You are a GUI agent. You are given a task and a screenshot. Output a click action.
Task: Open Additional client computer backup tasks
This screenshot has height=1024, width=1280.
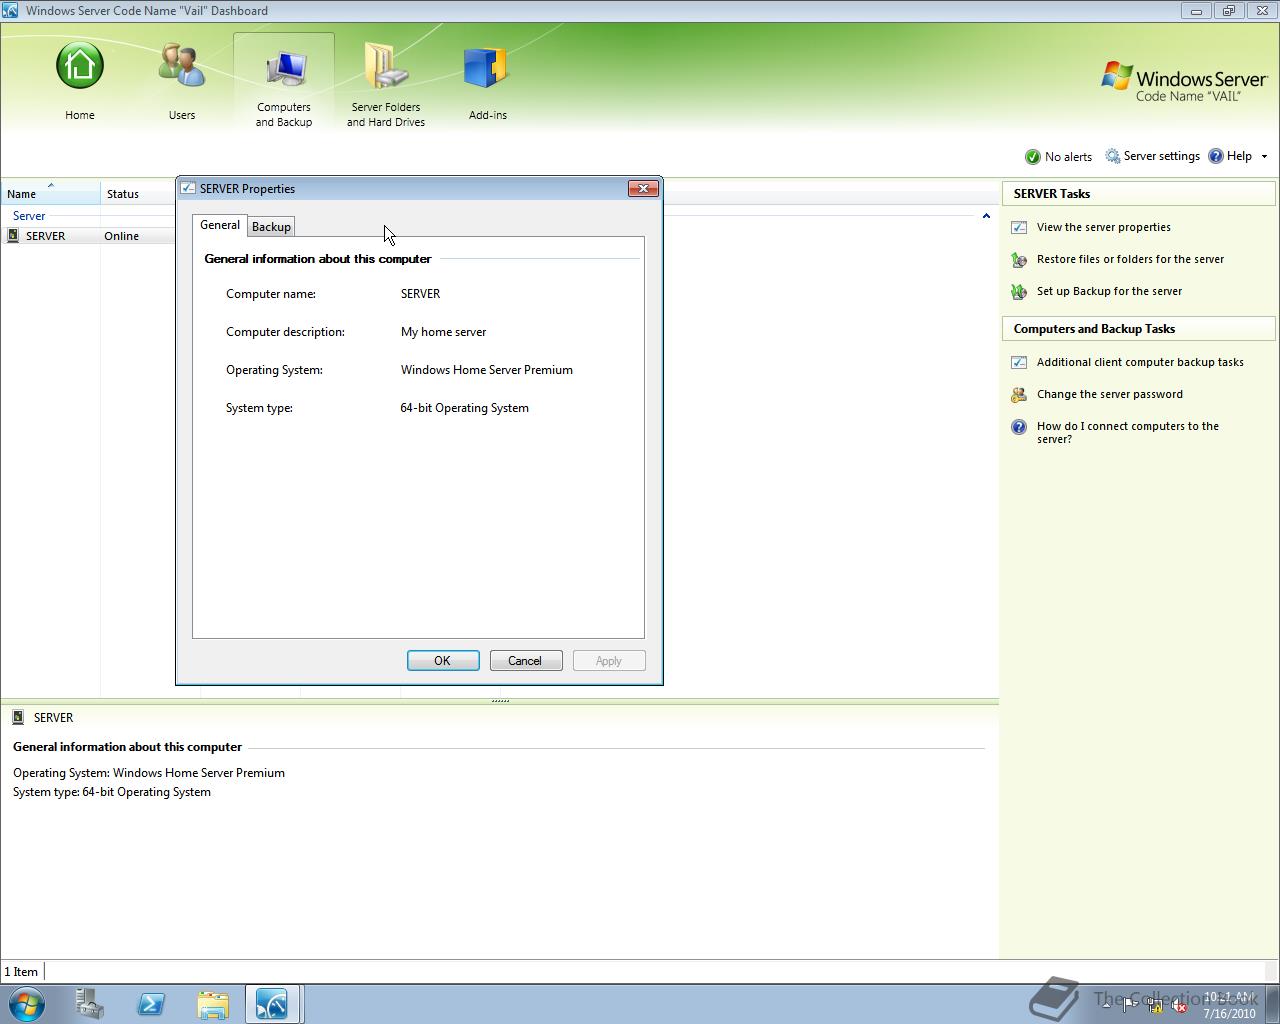[1140, 362]
